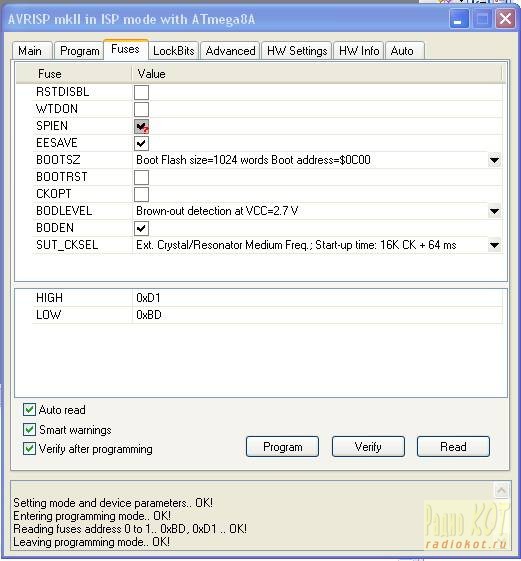This screenshot has height=561, width=521.
Task: Click the log scroll up arrow
Action: coord(501,490)
